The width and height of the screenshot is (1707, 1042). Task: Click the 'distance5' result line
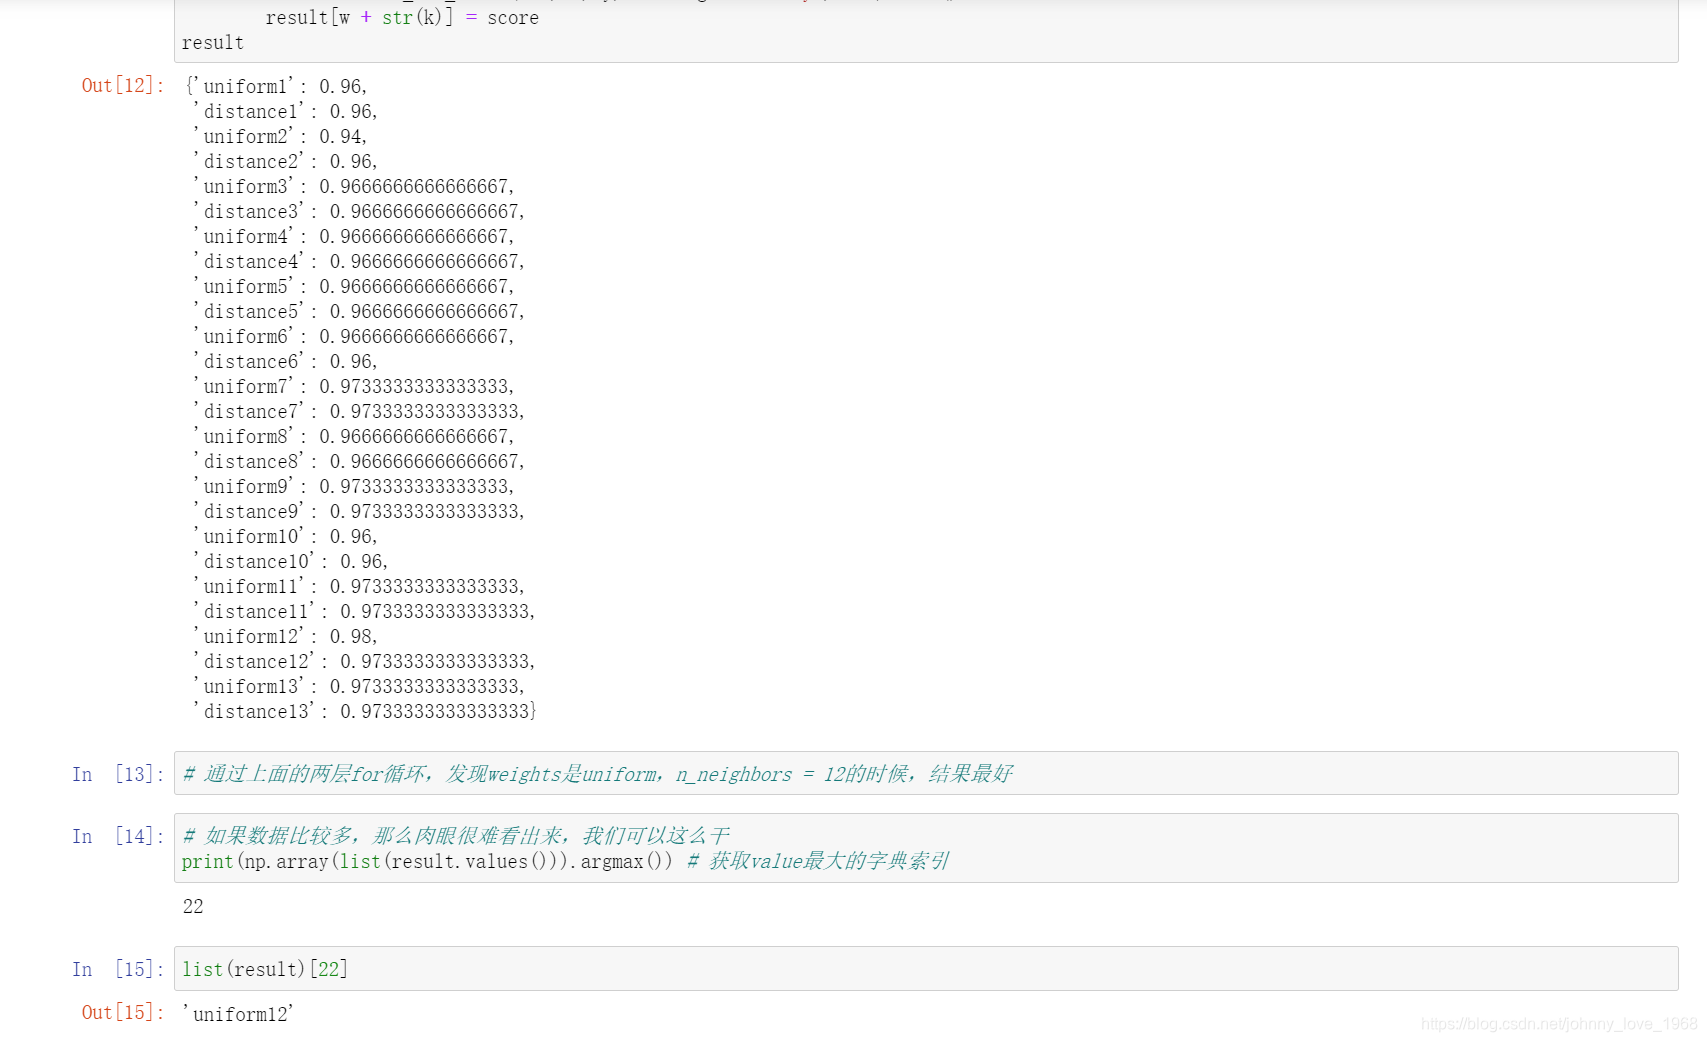click(358, 311)
